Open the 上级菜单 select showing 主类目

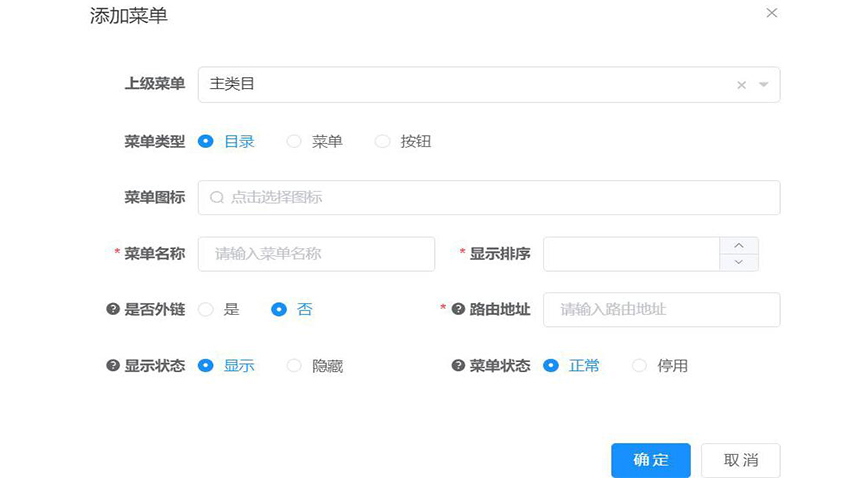pyautogui.click(x=488, y=85)
